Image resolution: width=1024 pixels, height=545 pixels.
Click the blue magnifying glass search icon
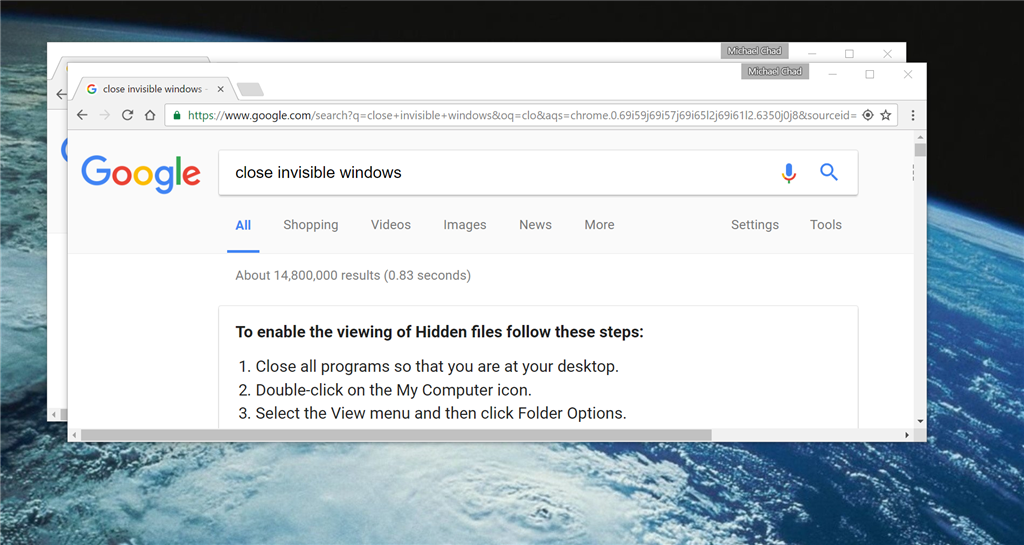pos(829,172)
